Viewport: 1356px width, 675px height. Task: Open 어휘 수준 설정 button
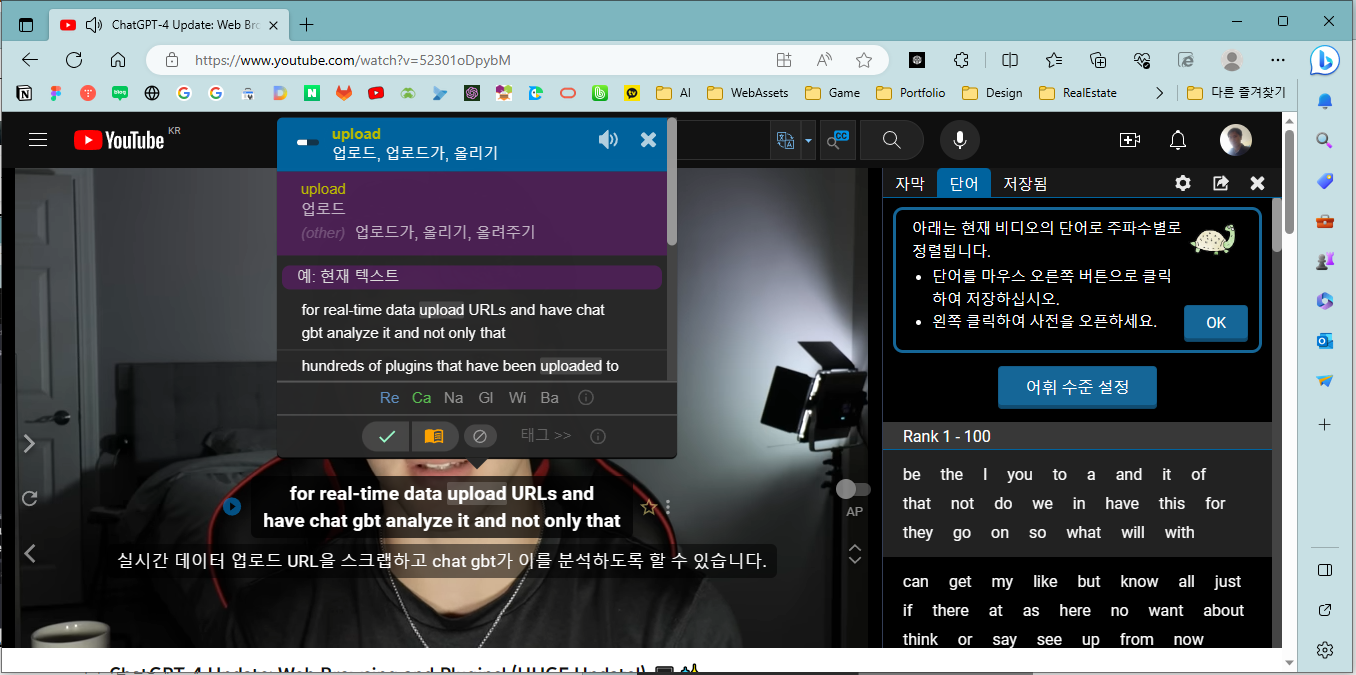[x=1077, y=386]
